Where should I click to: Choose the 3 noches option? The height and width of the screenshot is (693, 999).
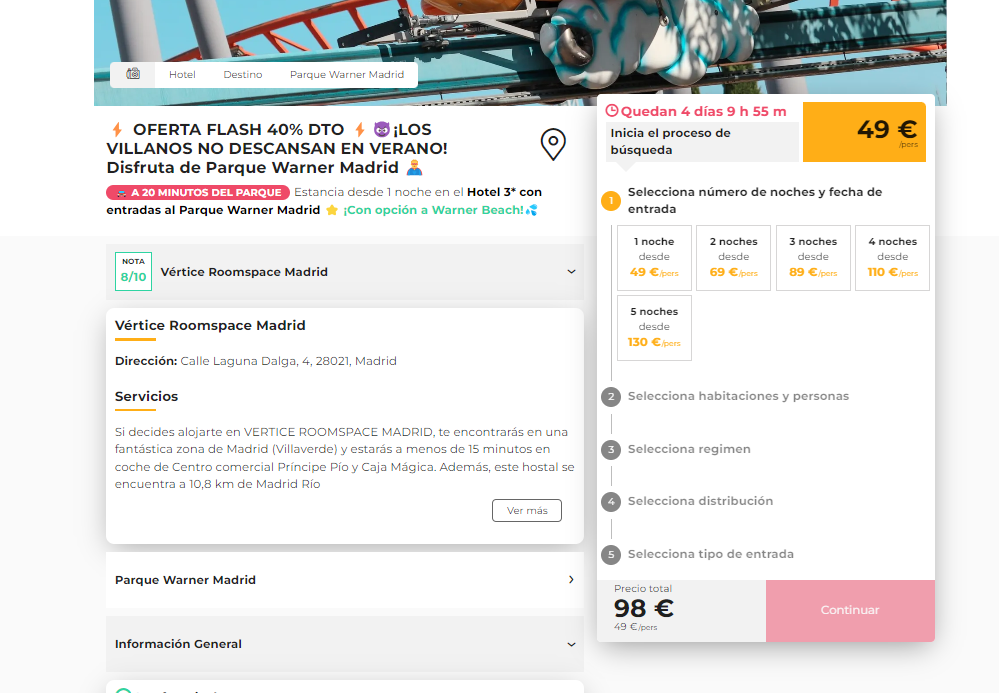813,258
